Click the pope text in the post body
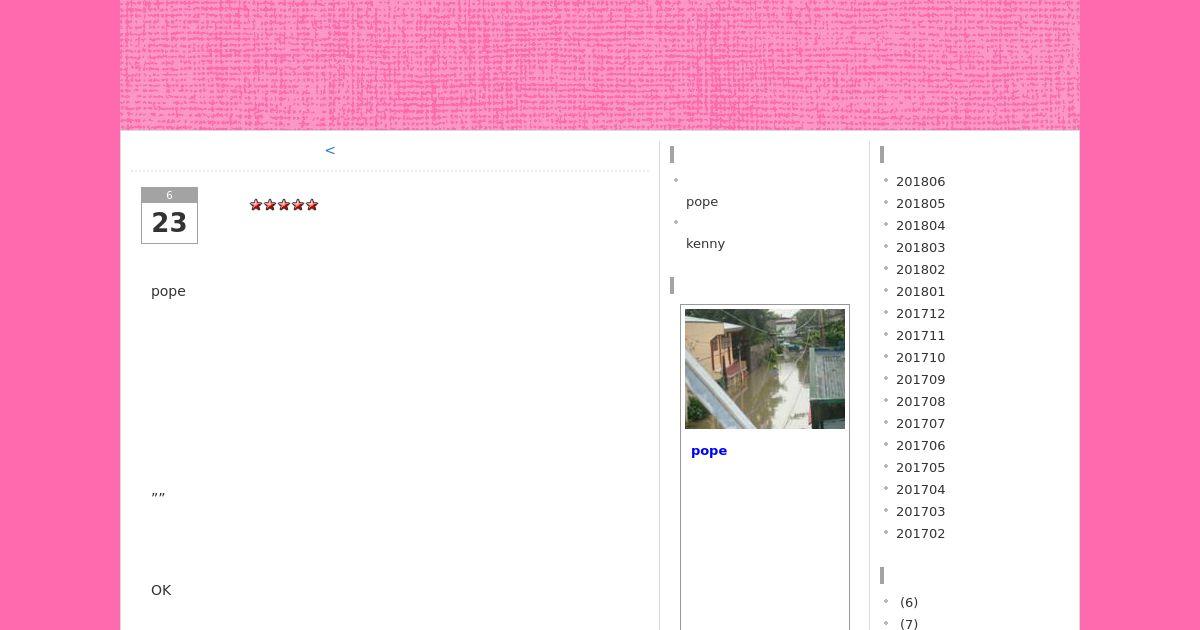Image resolution: width=1200 pixels, height=630 pixels. click(168, 292)
